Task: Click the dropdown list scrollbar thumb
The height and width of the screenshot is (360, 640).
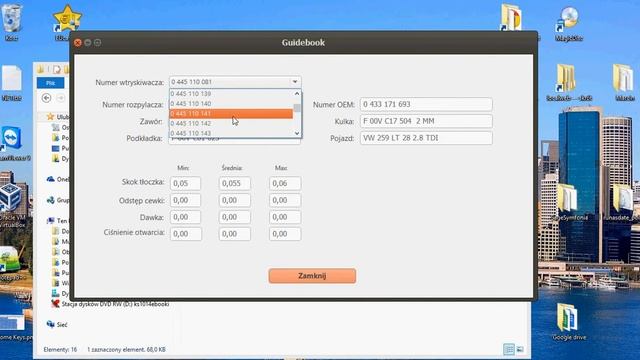Action: point(297,108)
